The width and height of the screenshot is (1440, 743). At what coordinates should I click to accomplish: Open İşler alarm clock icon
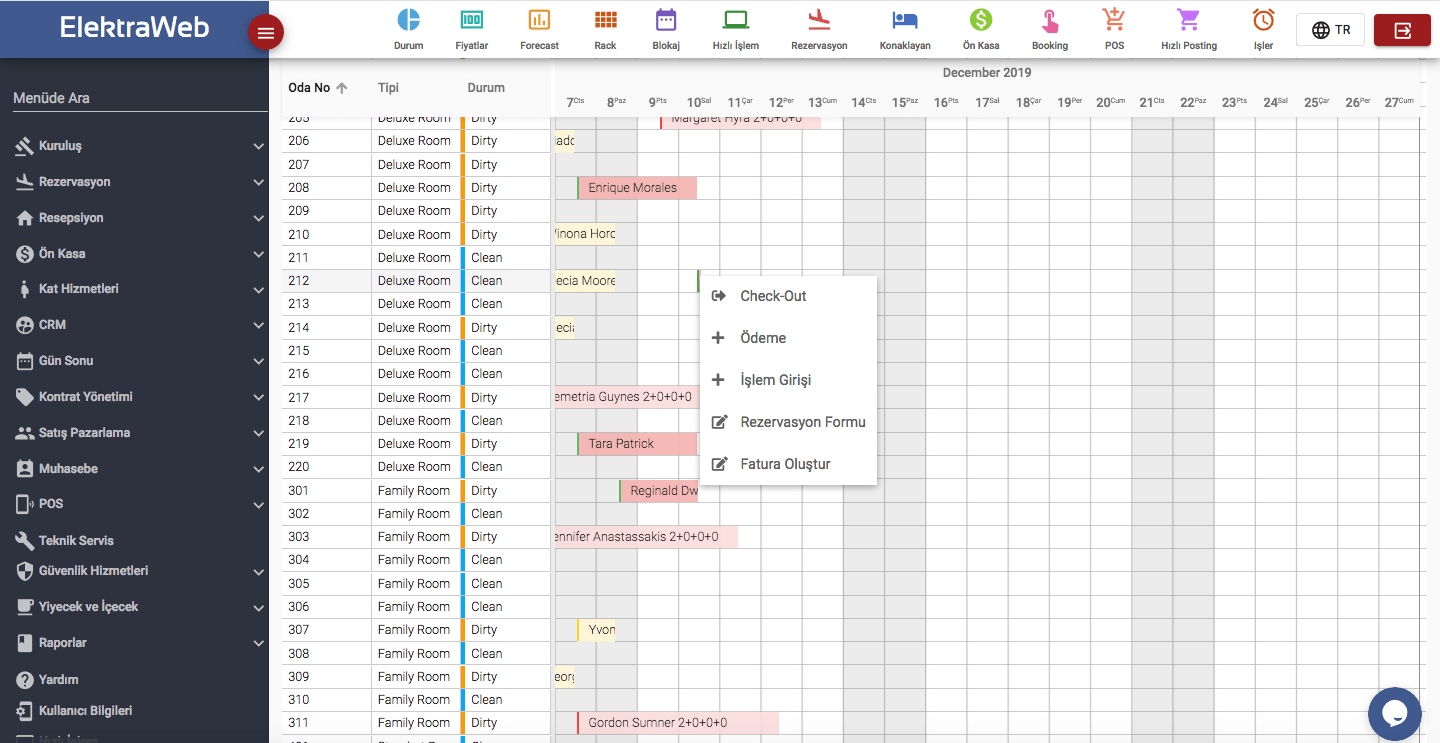1264,19
